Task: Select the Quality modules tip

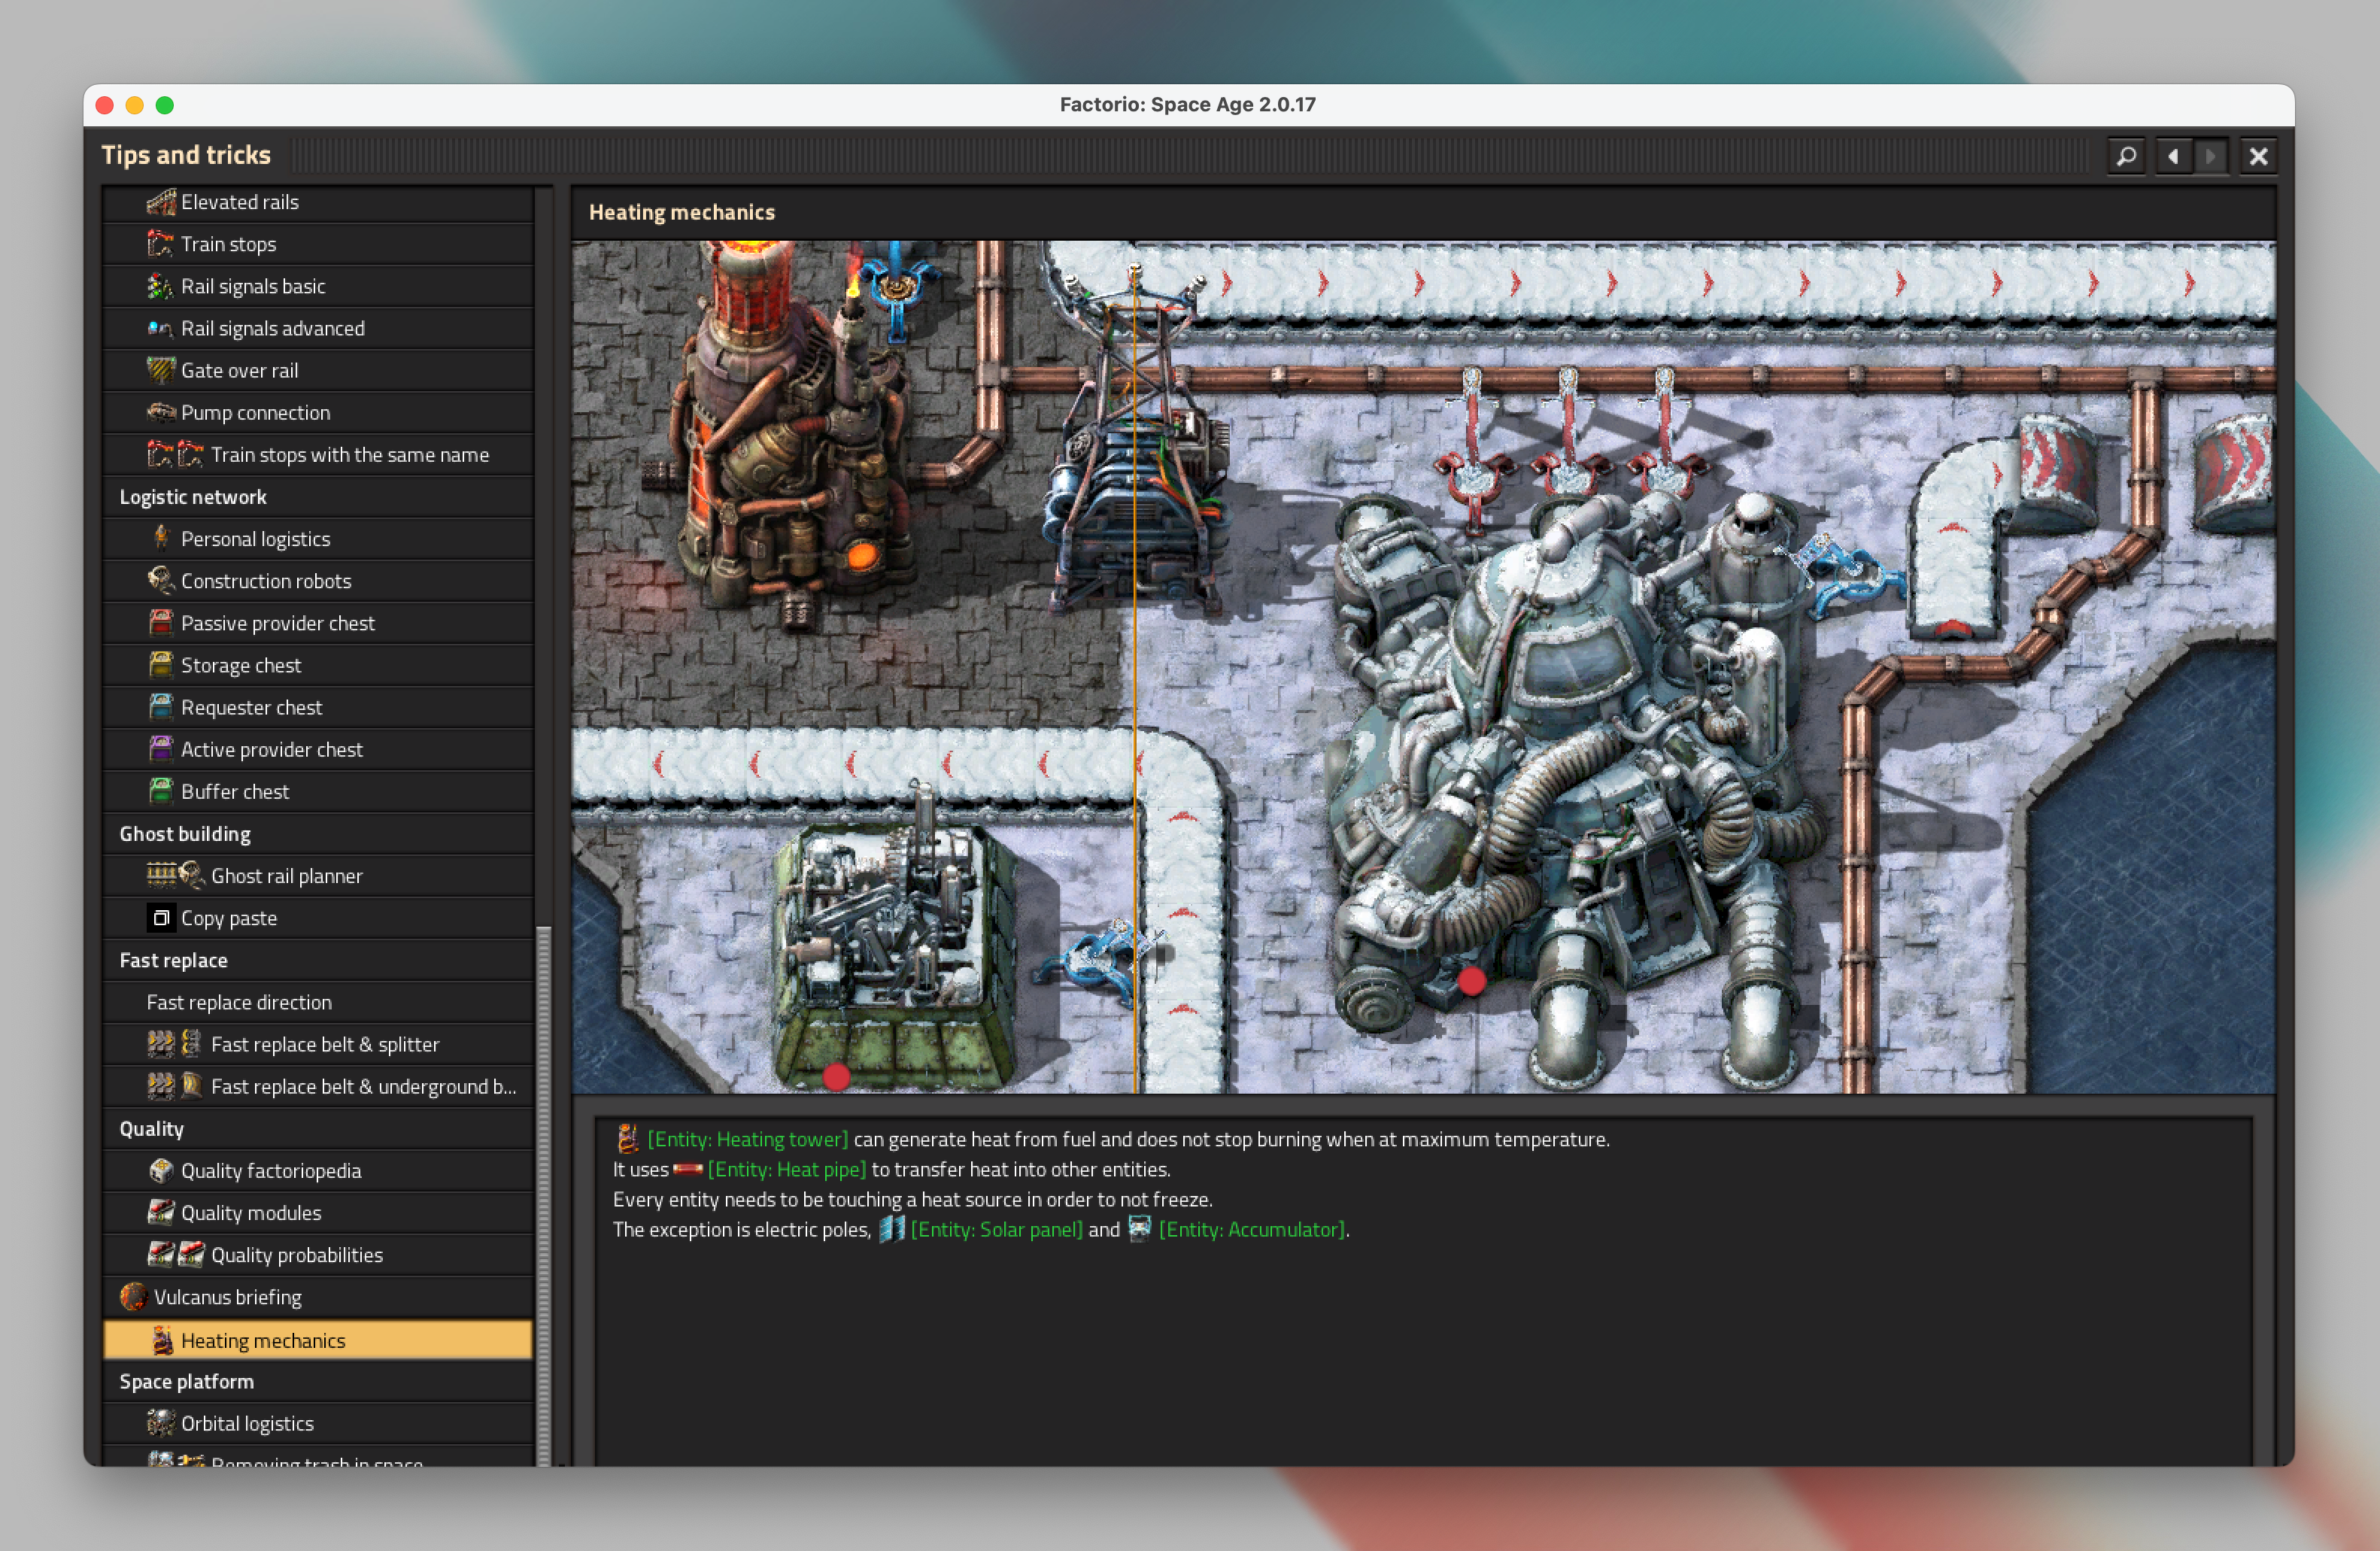Action: pyautogui.click(x=318, y=1213)
